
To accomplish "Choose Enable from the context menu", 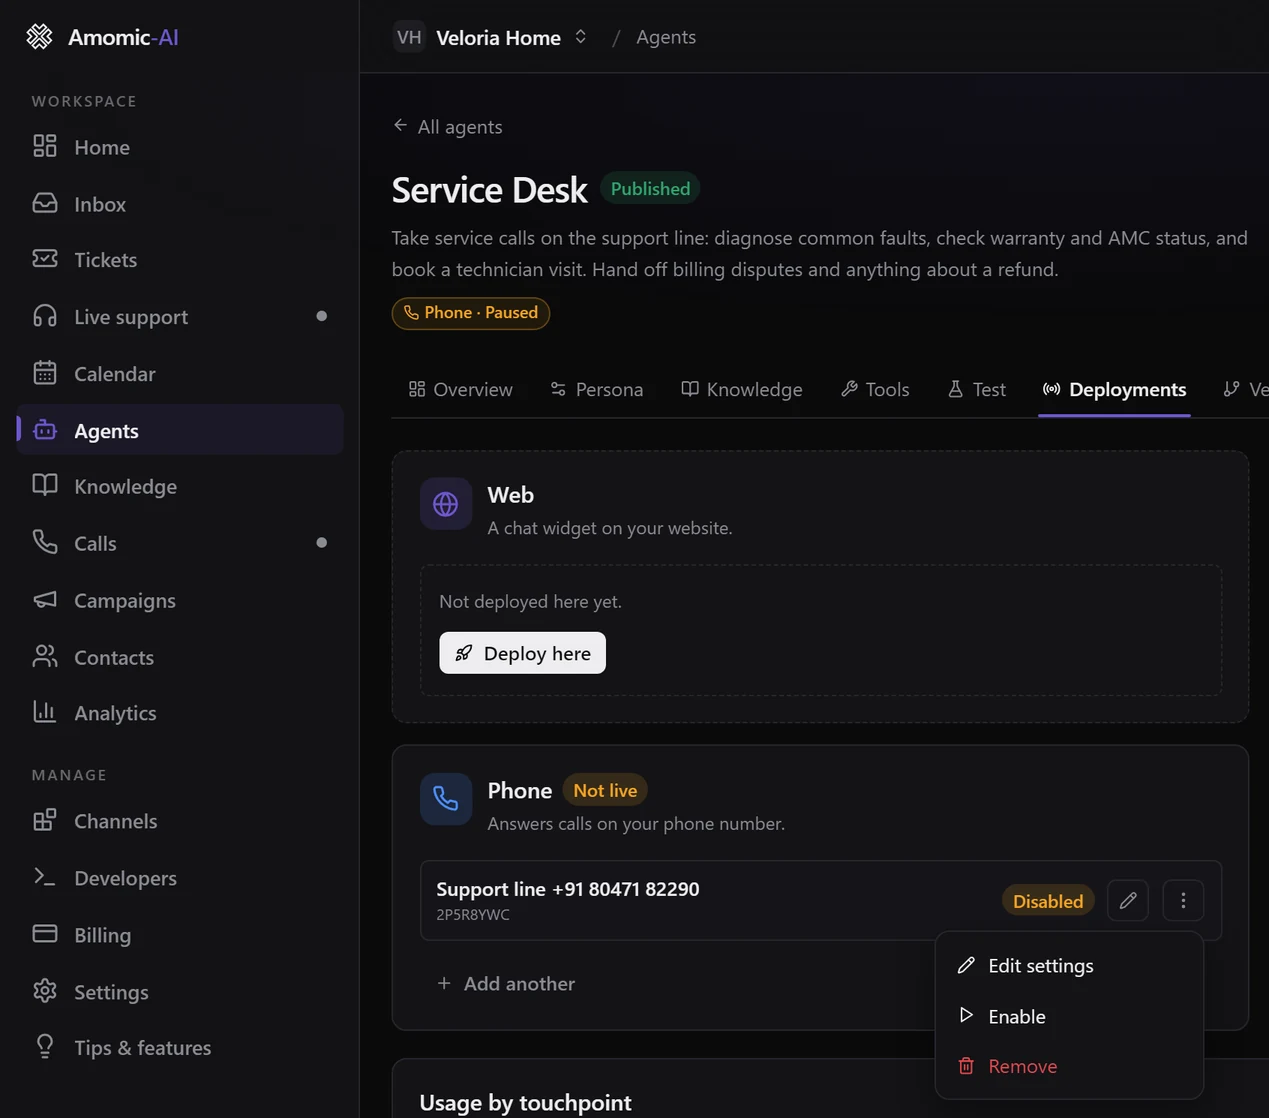I will point(1069,1016).
